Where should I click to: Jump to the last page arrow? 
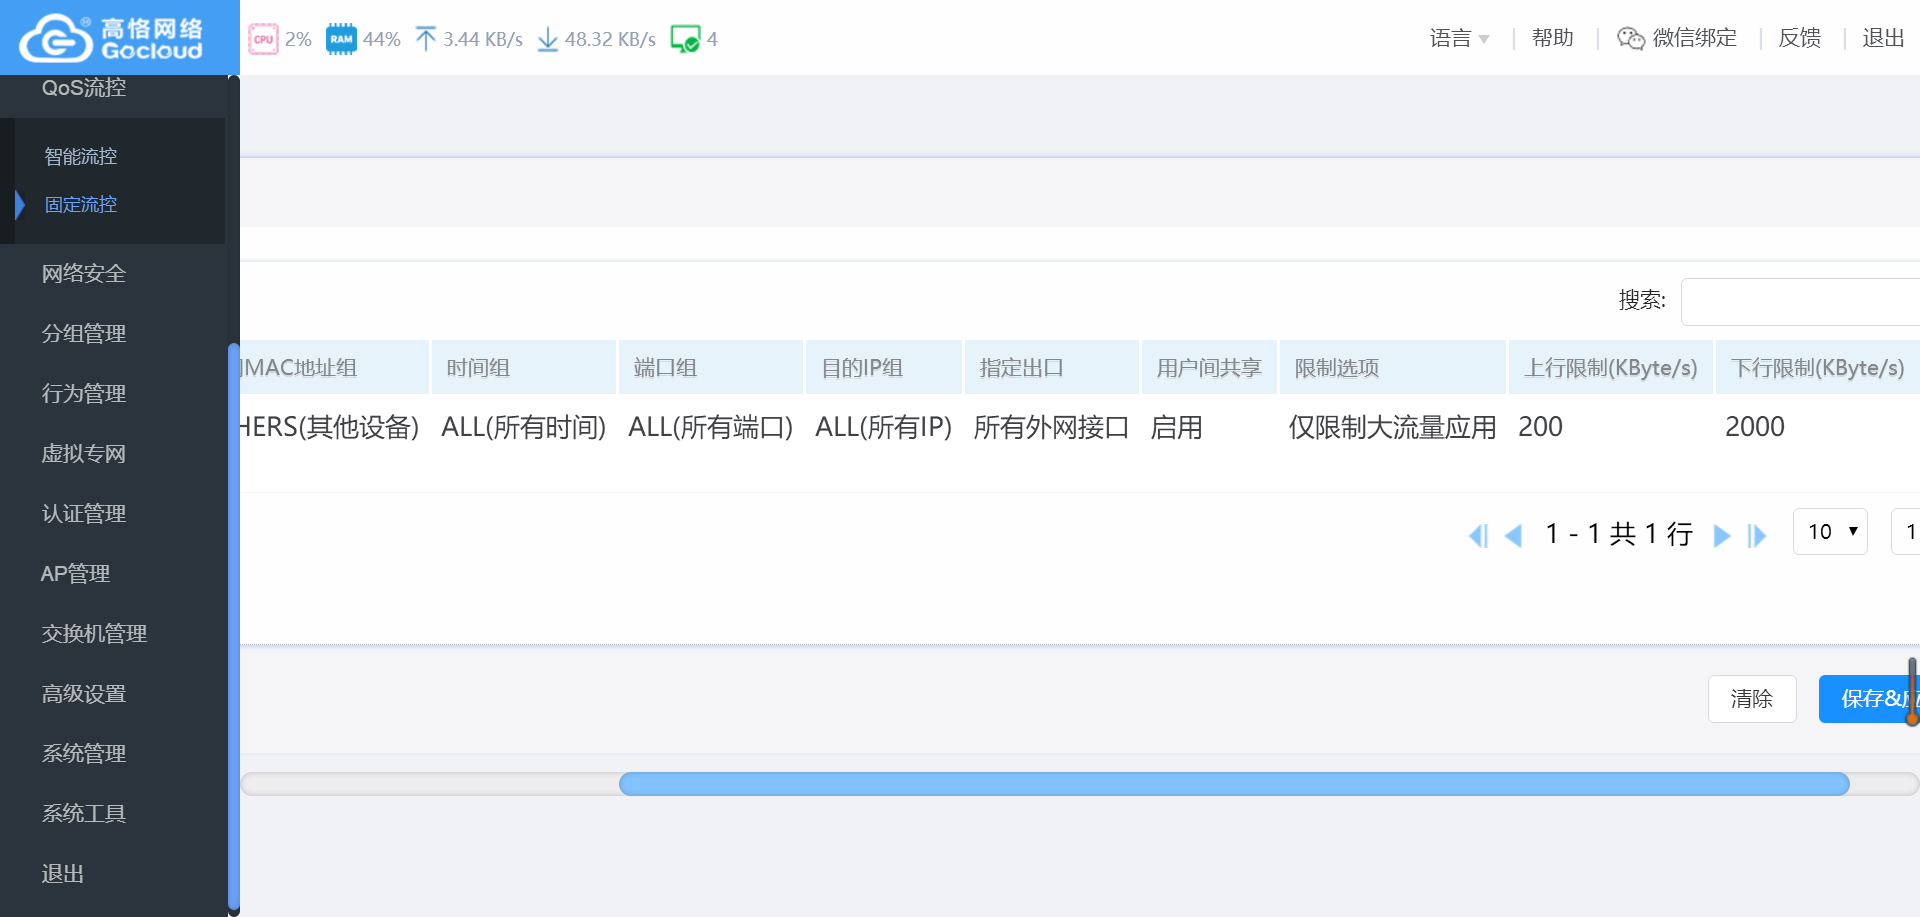coord(1757,535)
